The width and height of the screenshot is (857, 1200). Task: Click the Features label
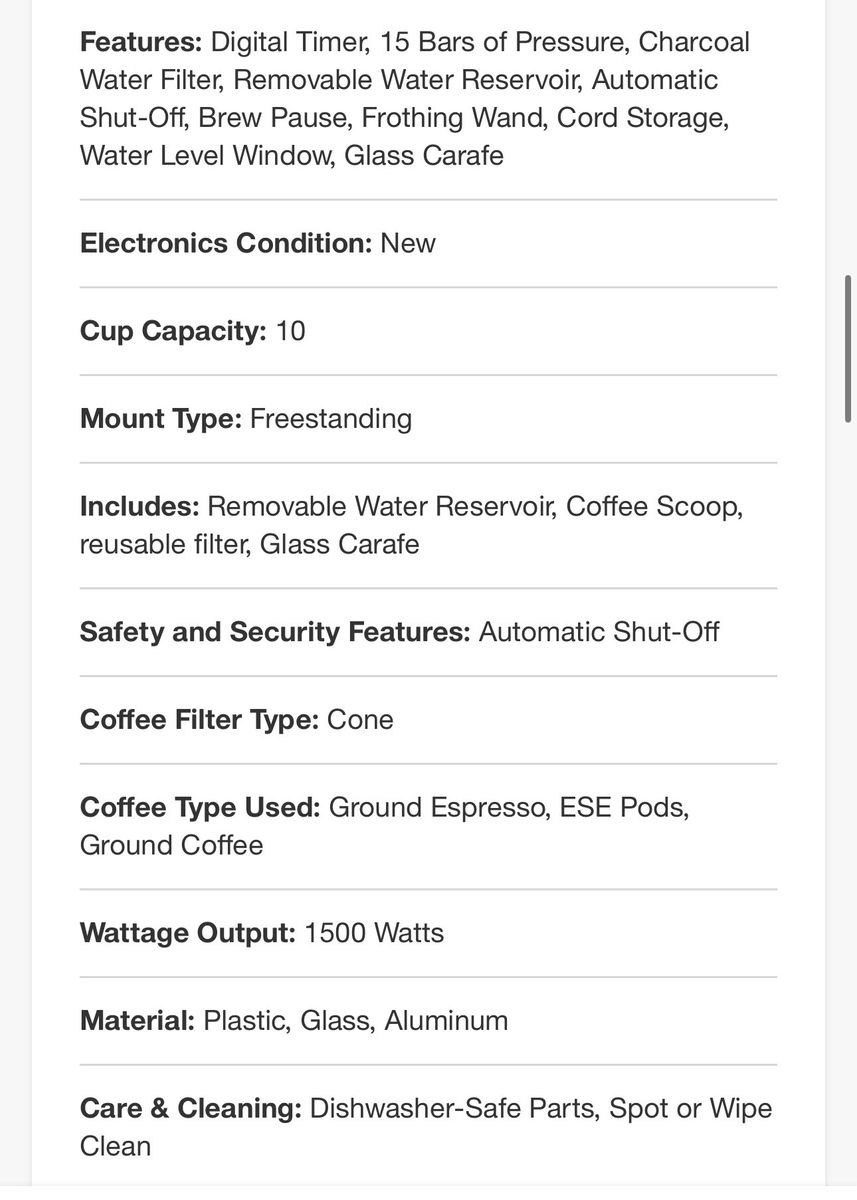click(141, 43)
